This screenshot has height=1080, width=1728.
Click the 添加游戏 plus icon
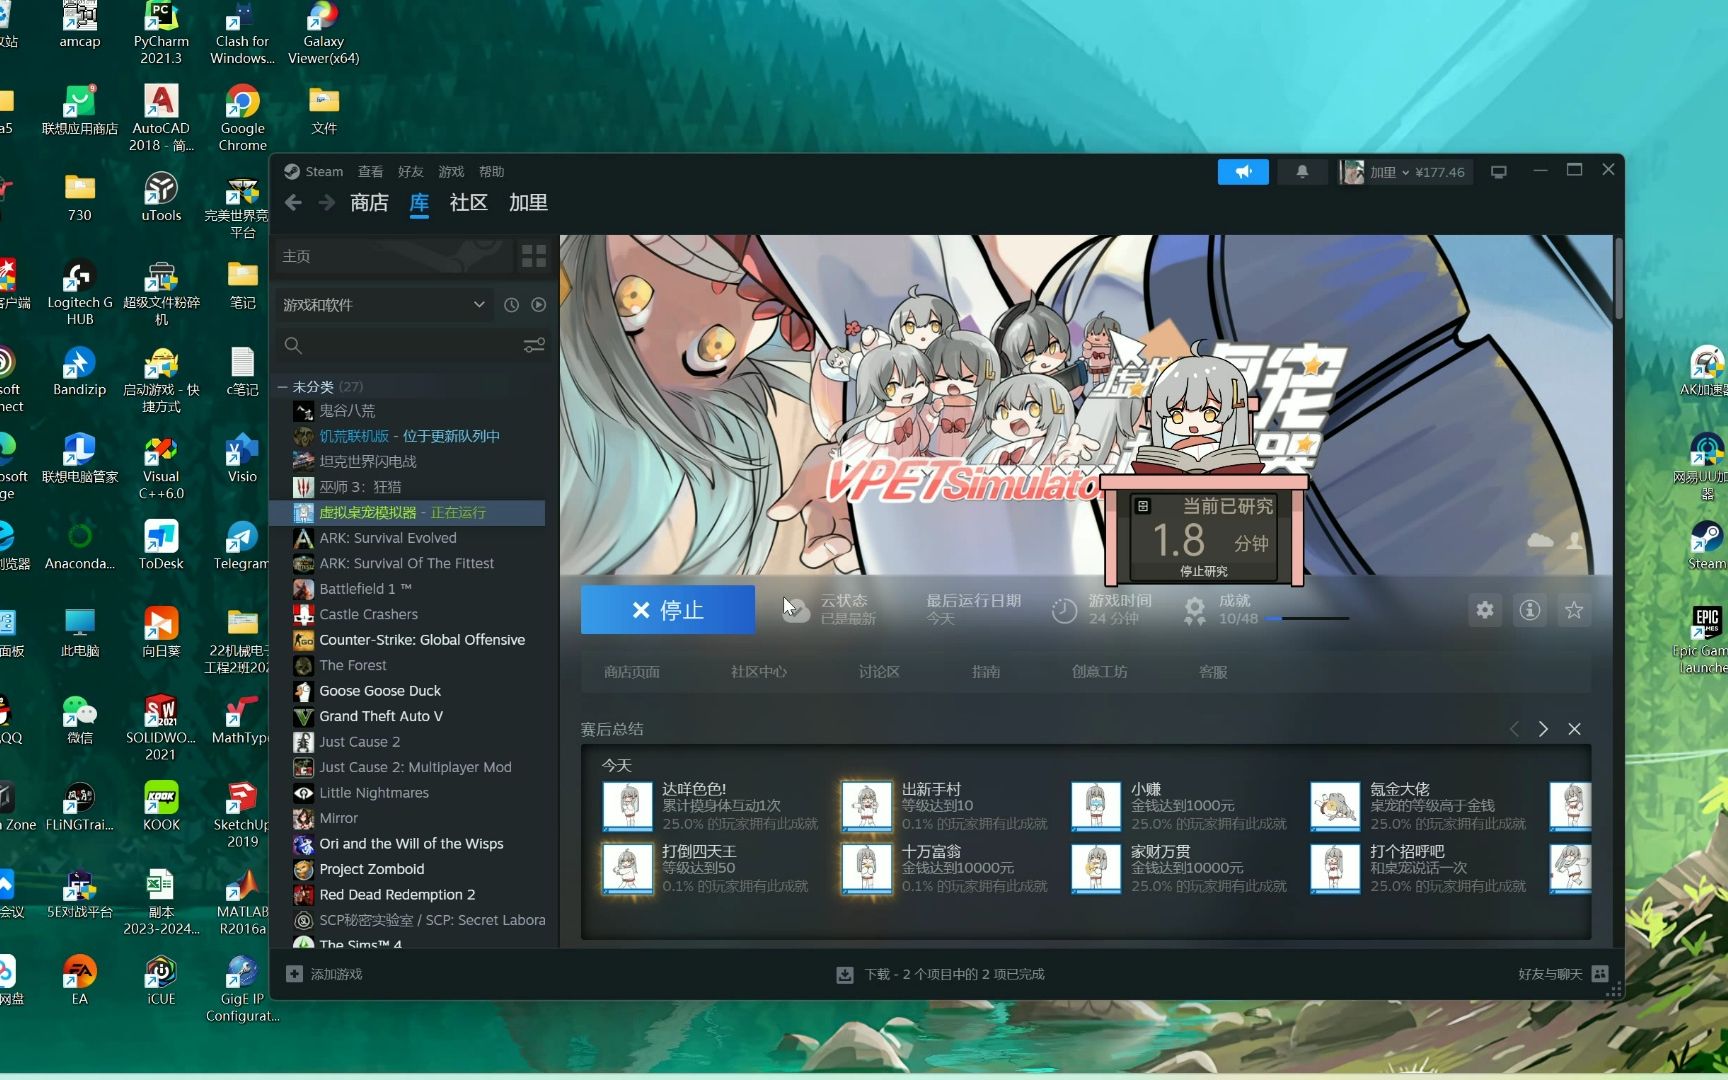294,974
